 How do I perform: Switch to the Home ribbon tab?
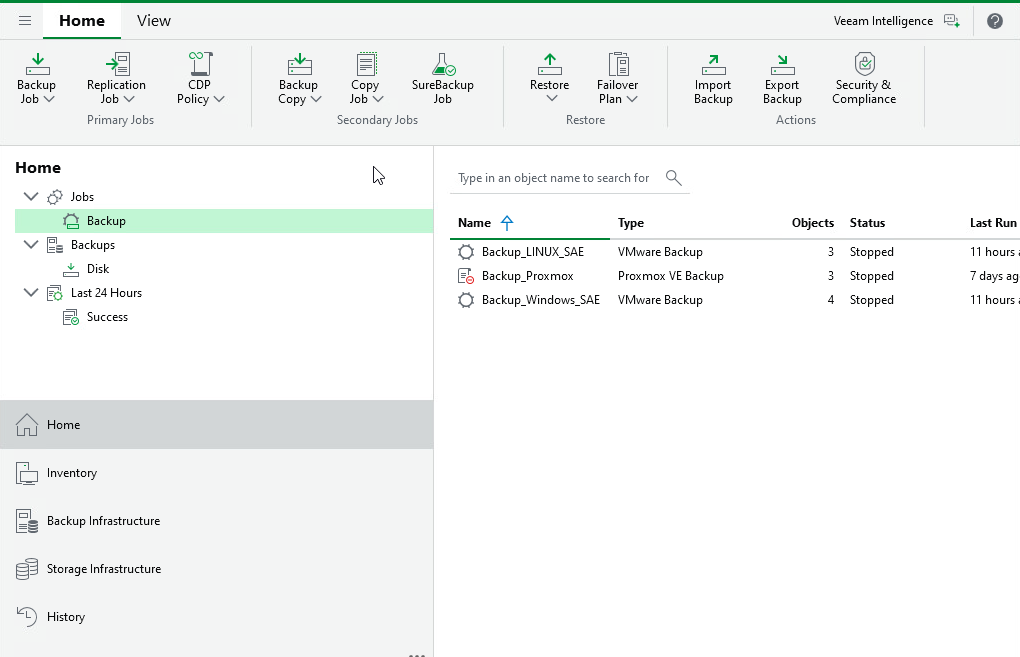coord(82,21)
